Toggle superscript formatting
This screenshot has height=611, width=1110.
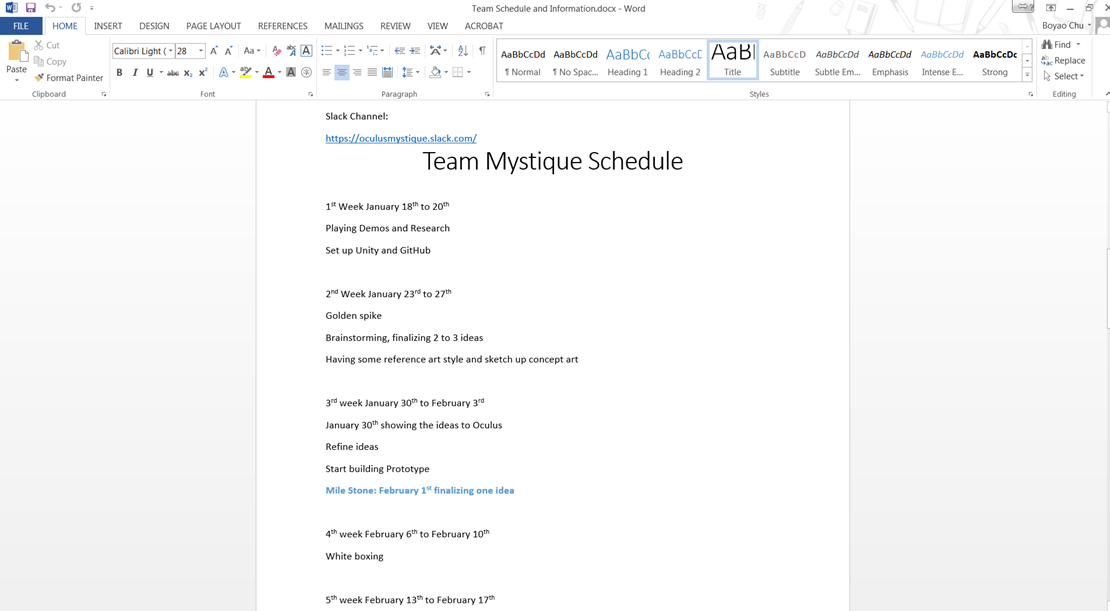(203, 72)
